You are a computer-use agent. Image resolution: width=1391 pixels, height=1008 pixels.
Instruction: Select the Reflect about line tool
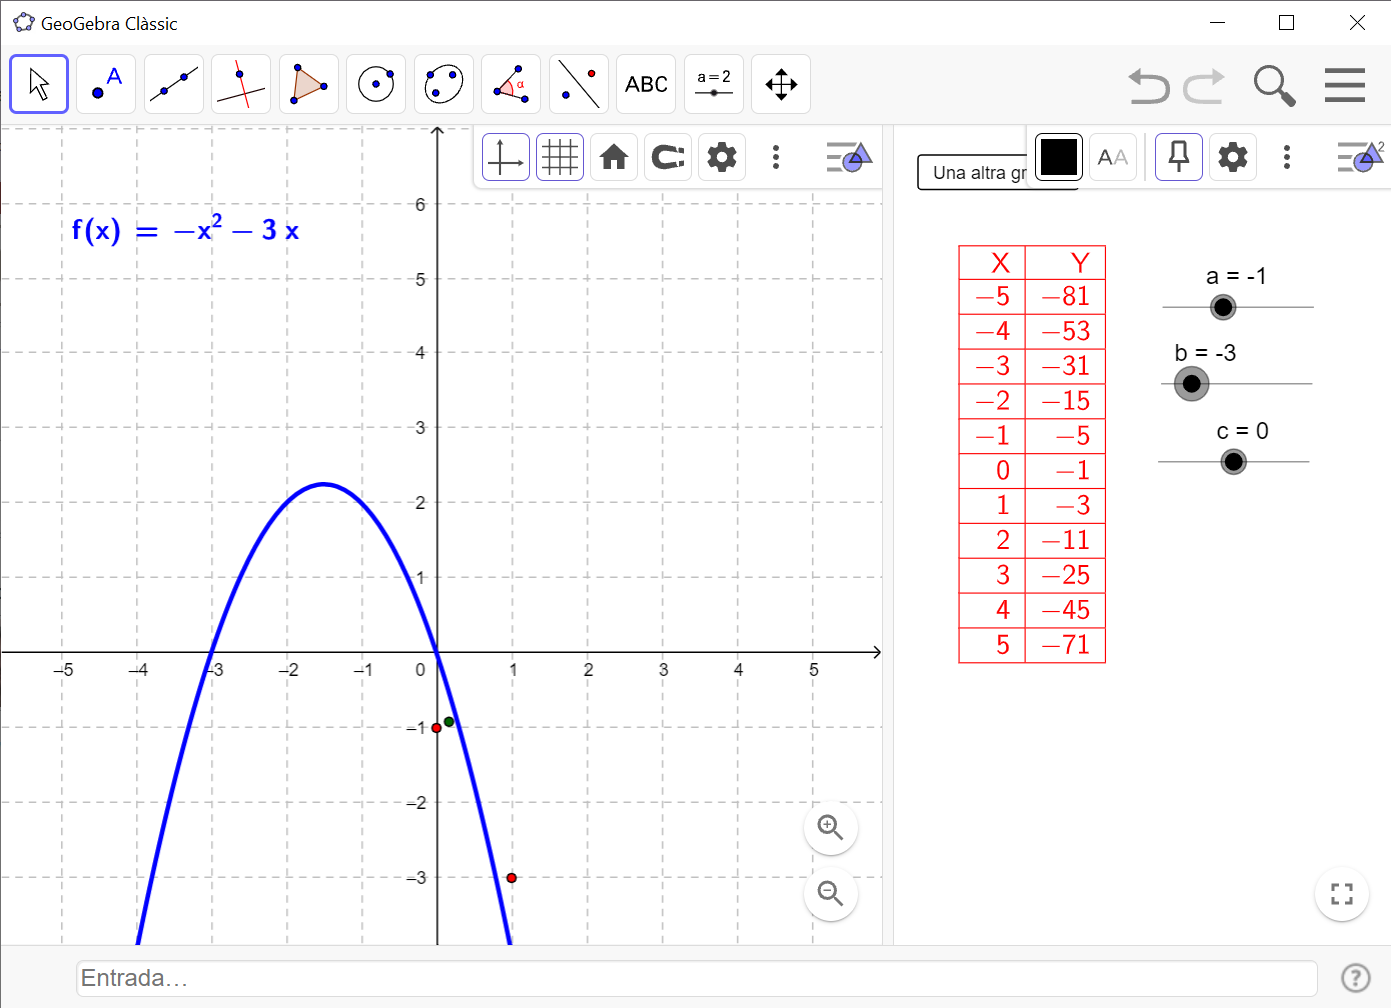579,84
